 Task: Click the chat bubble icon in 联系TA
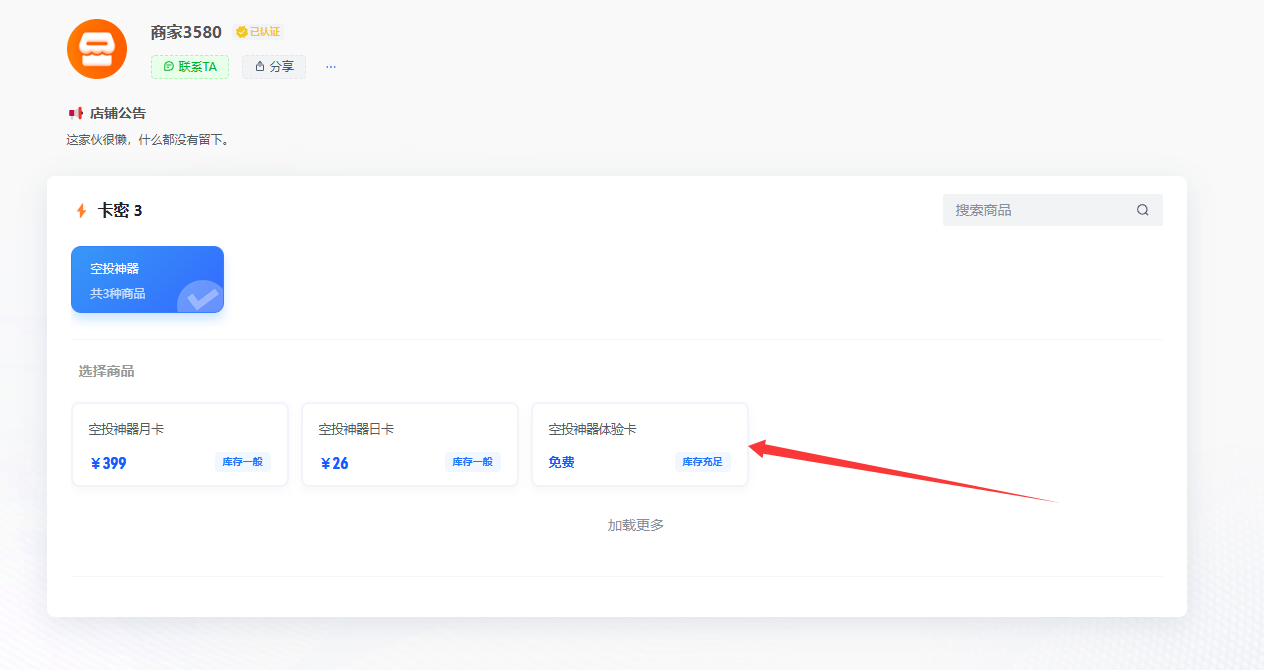tap(171, 66)
